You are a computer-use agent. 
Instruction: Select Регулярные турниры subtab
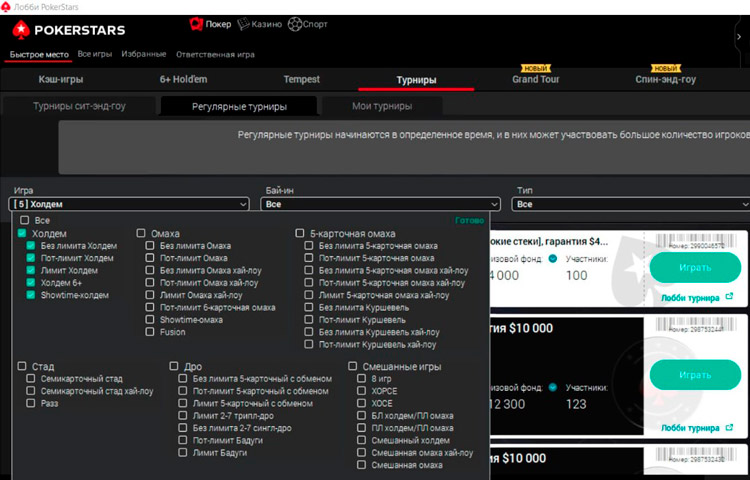pos(239,106)
